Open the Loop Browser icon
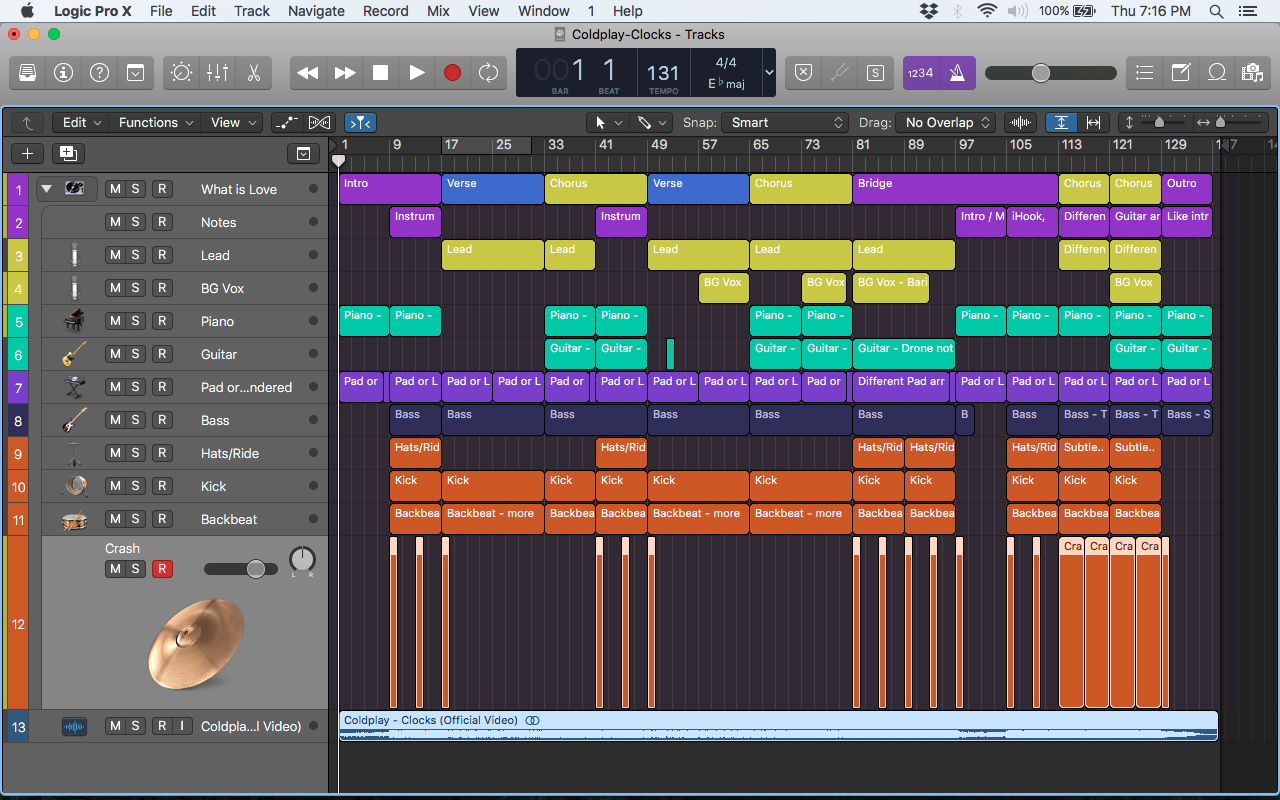 coord(1217,73)
